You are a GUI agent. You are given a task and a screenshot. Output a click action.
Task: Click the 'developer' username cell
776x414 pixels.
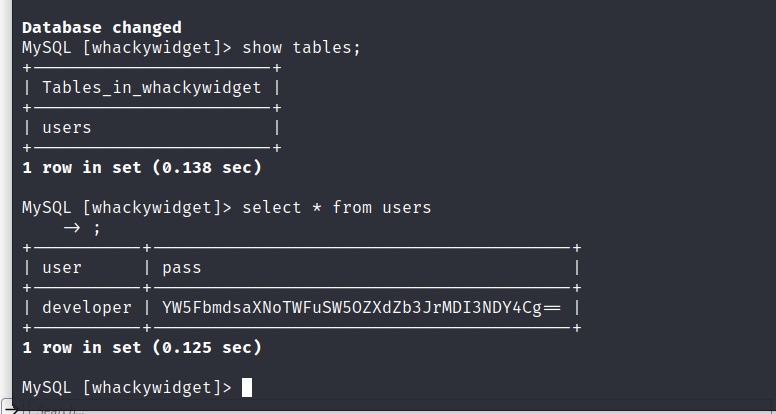(x=87, y=308)
